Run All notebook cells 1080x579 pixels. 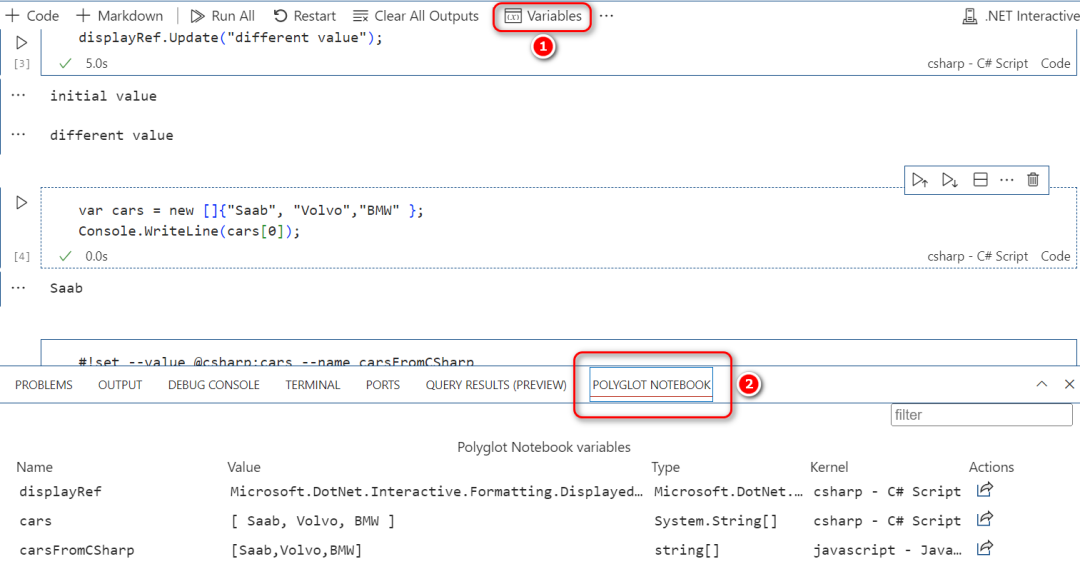222,16
